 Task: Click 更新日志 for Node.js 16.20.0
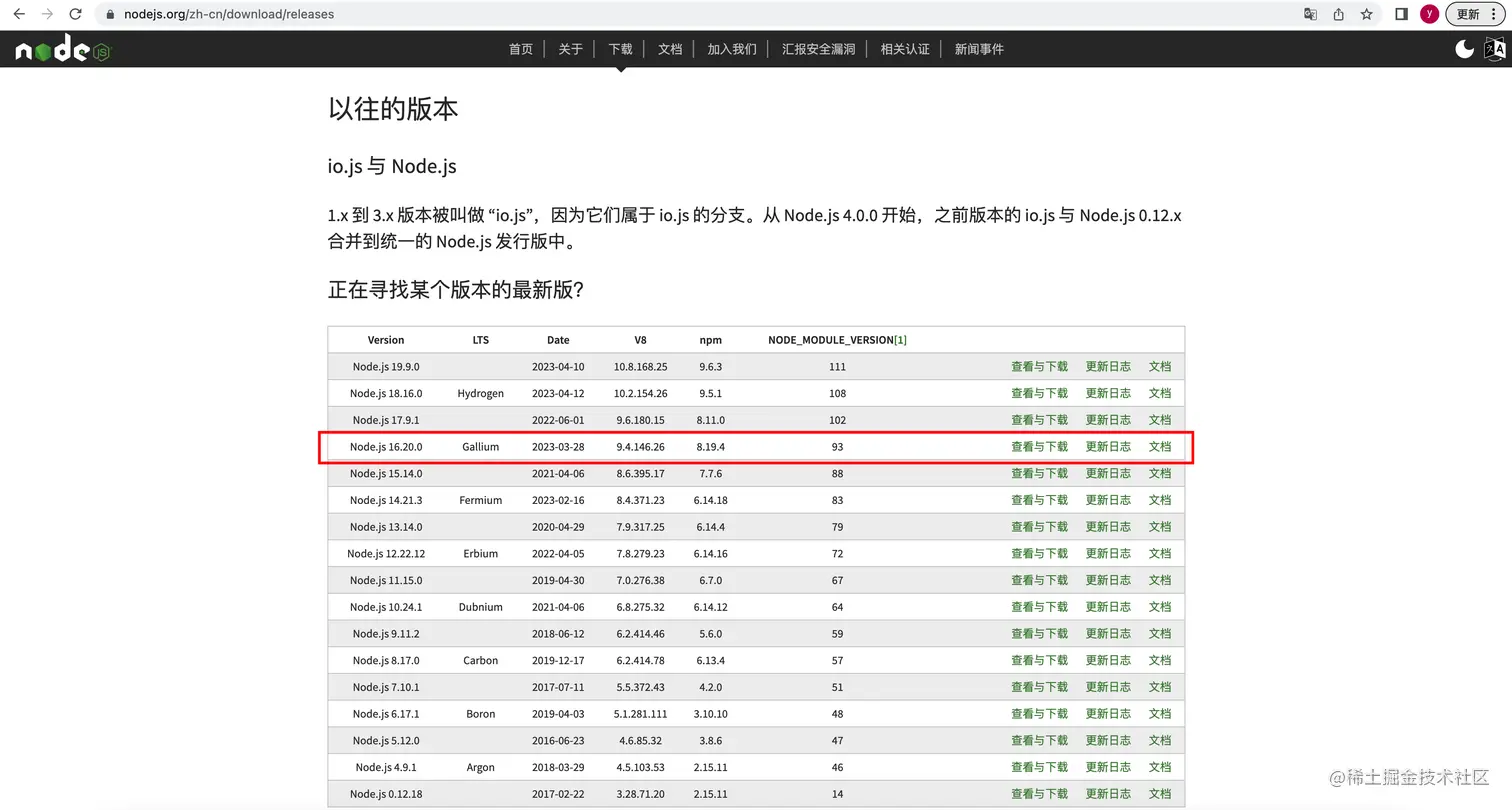(1108, 447)
